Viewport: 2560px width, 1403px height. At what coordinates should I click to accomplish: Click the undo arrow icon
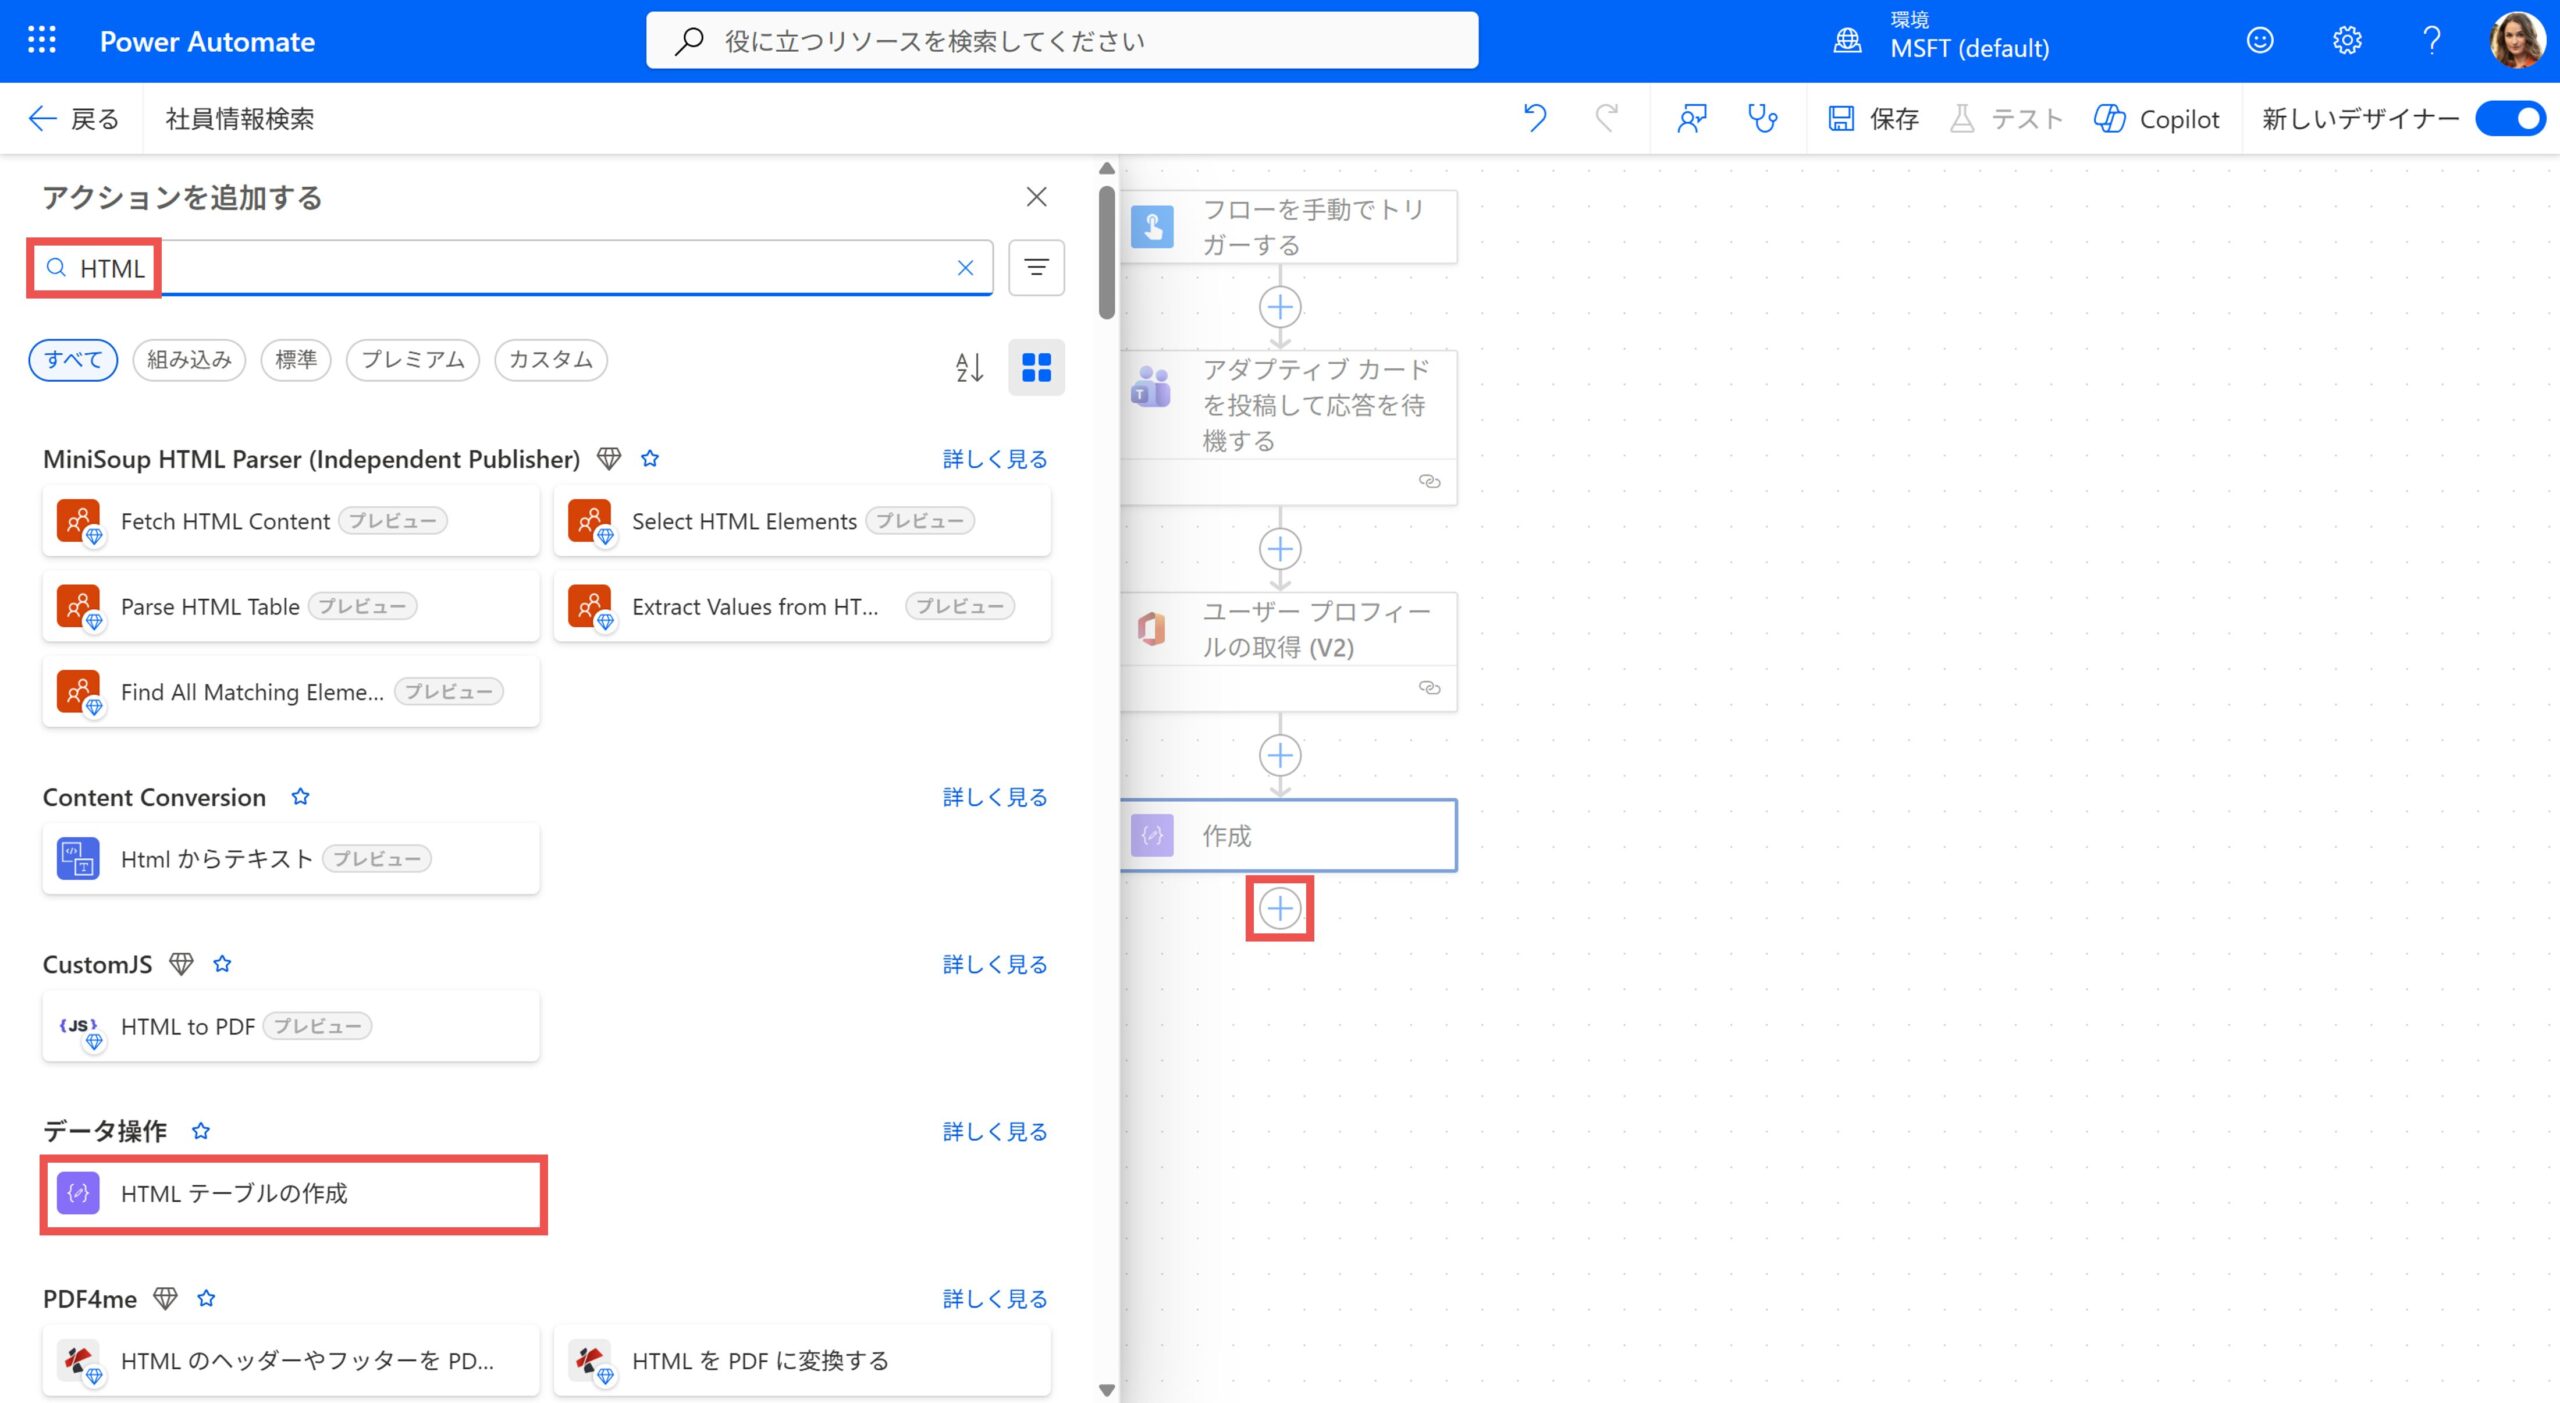[x=1534, y=118]
